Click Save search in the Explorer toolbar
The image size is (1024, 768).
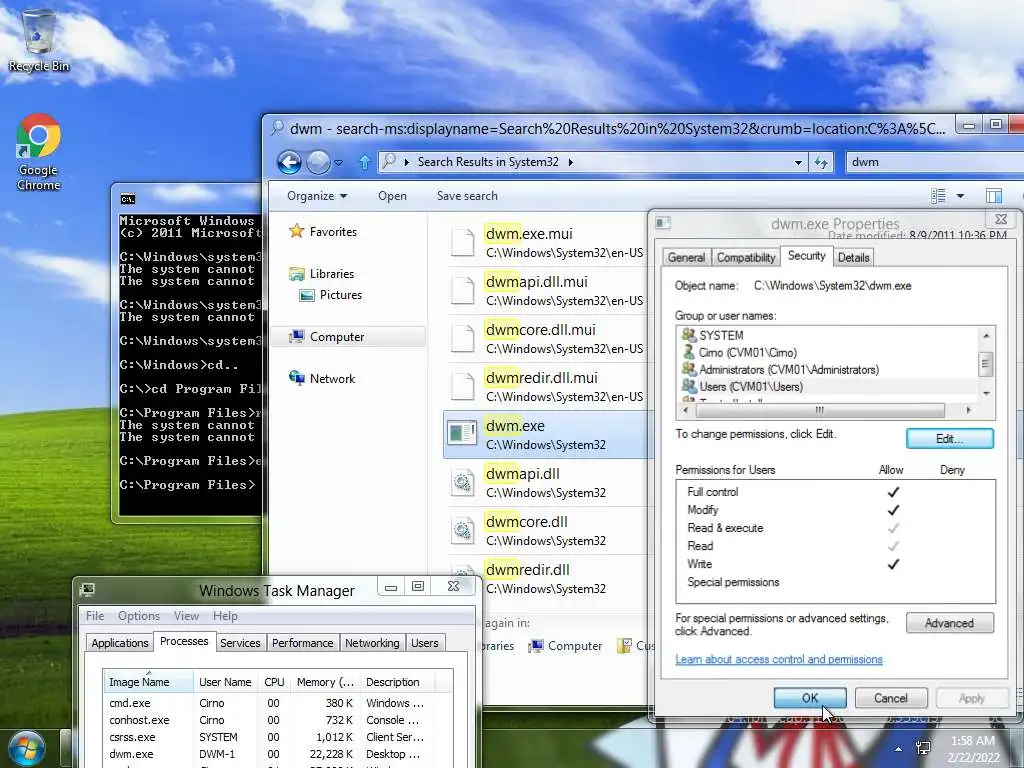pyautogui.click(x=467, y=196)
